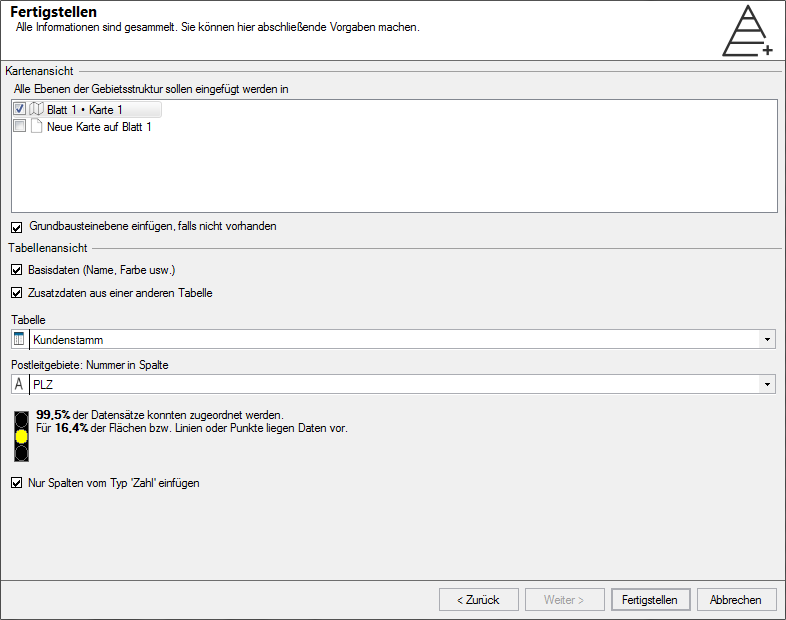Select Blatt 1 • Karte 1 list entry
Screen dimensions: 786x620
pos(87,109)
